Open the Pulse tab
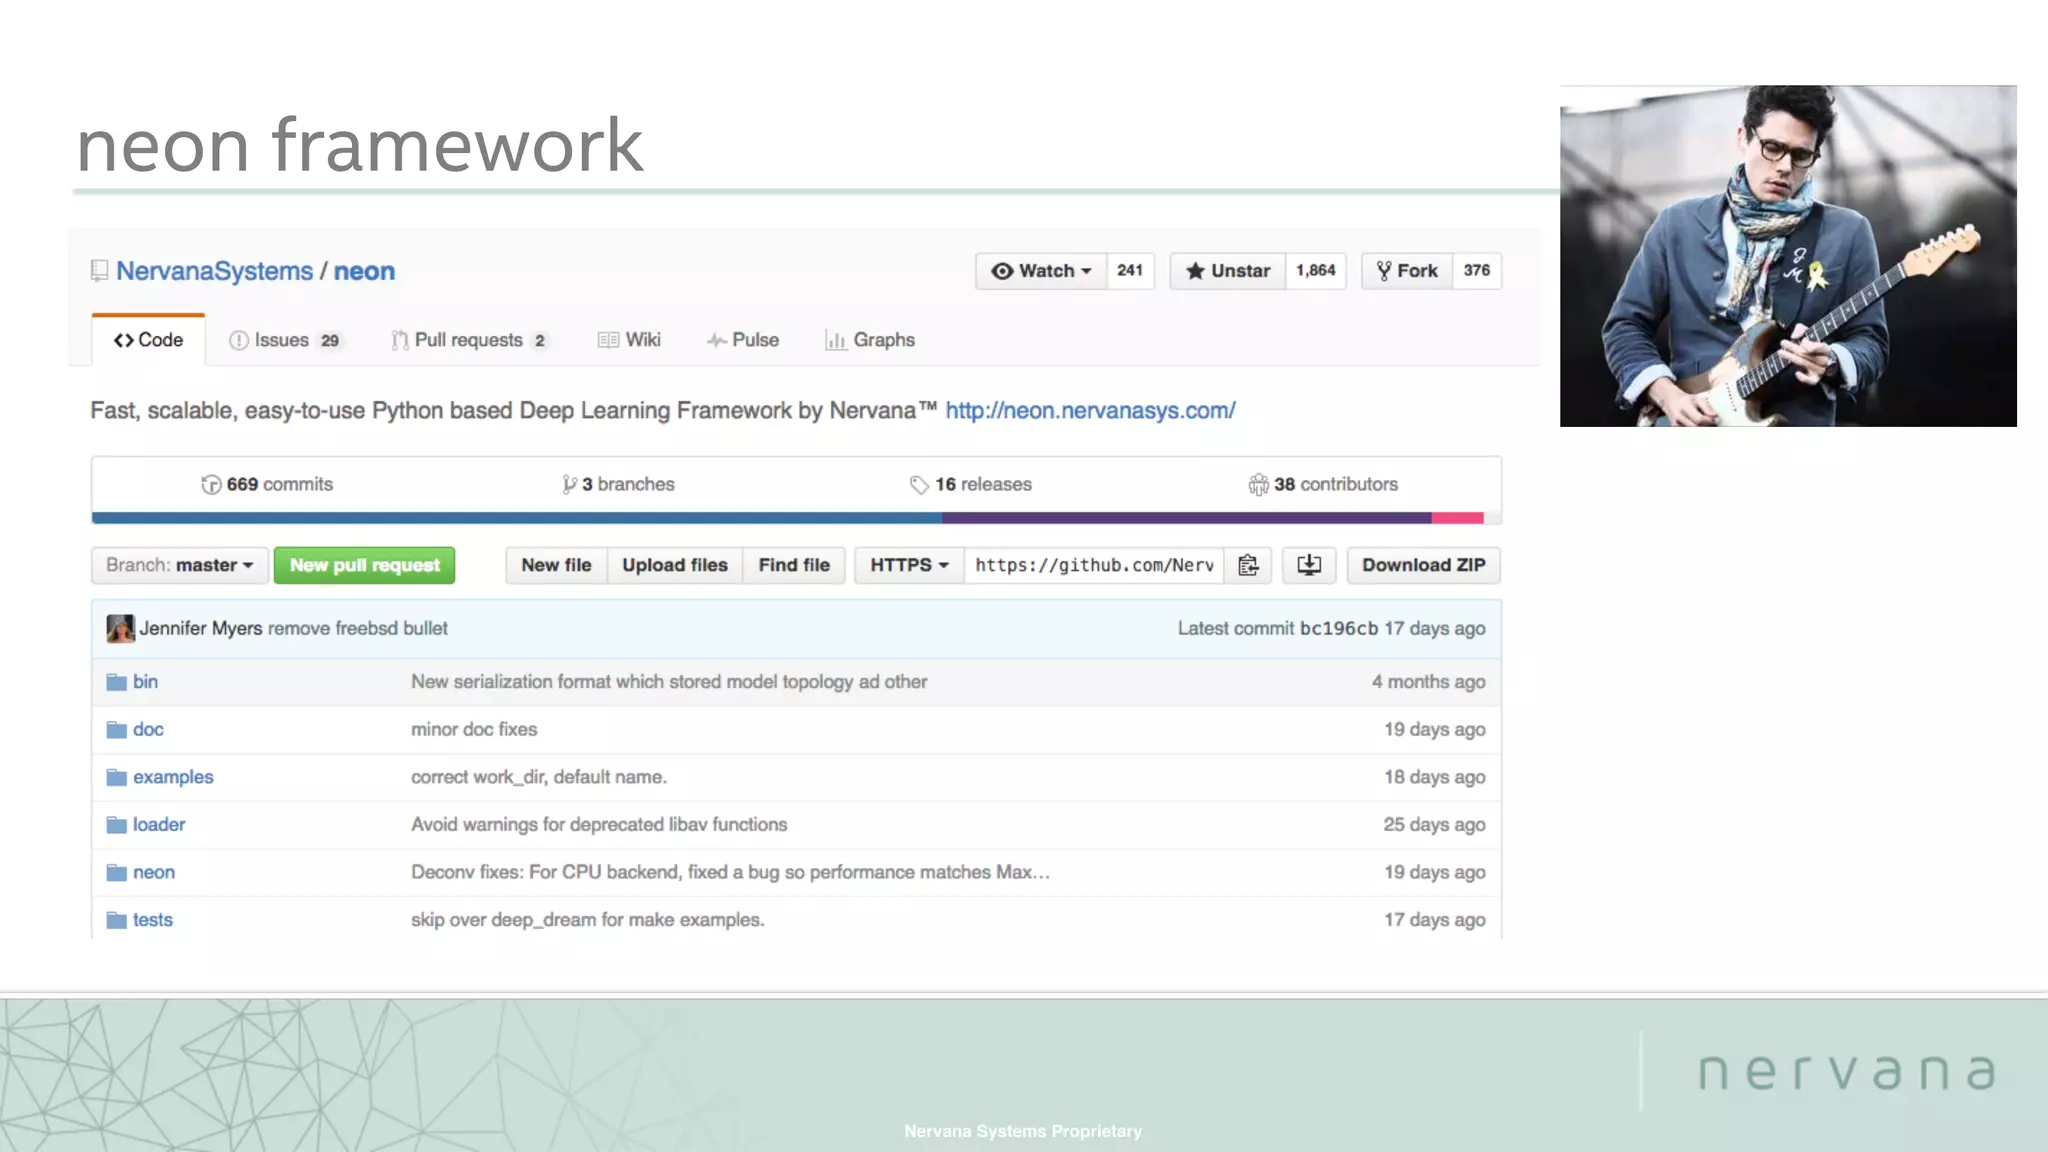This screenshot has width=2048, height=1152. click(x=742, y=340)
